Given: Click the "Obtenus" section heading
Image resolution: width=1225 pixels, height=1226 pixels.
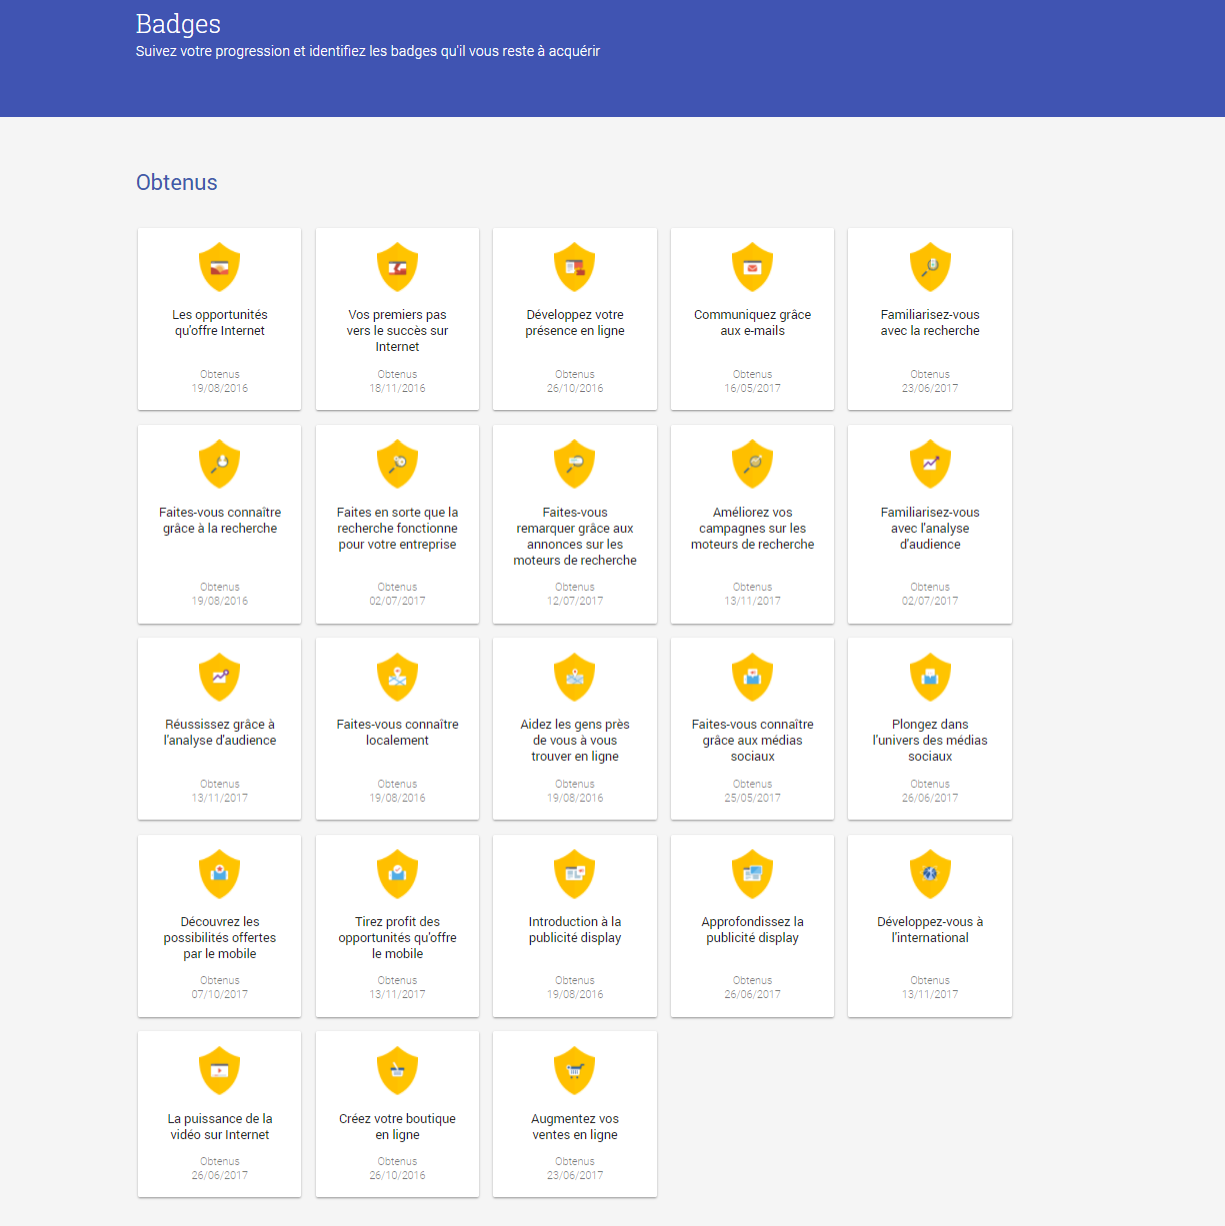Looking at the screenshot, I should coord(176,183).
